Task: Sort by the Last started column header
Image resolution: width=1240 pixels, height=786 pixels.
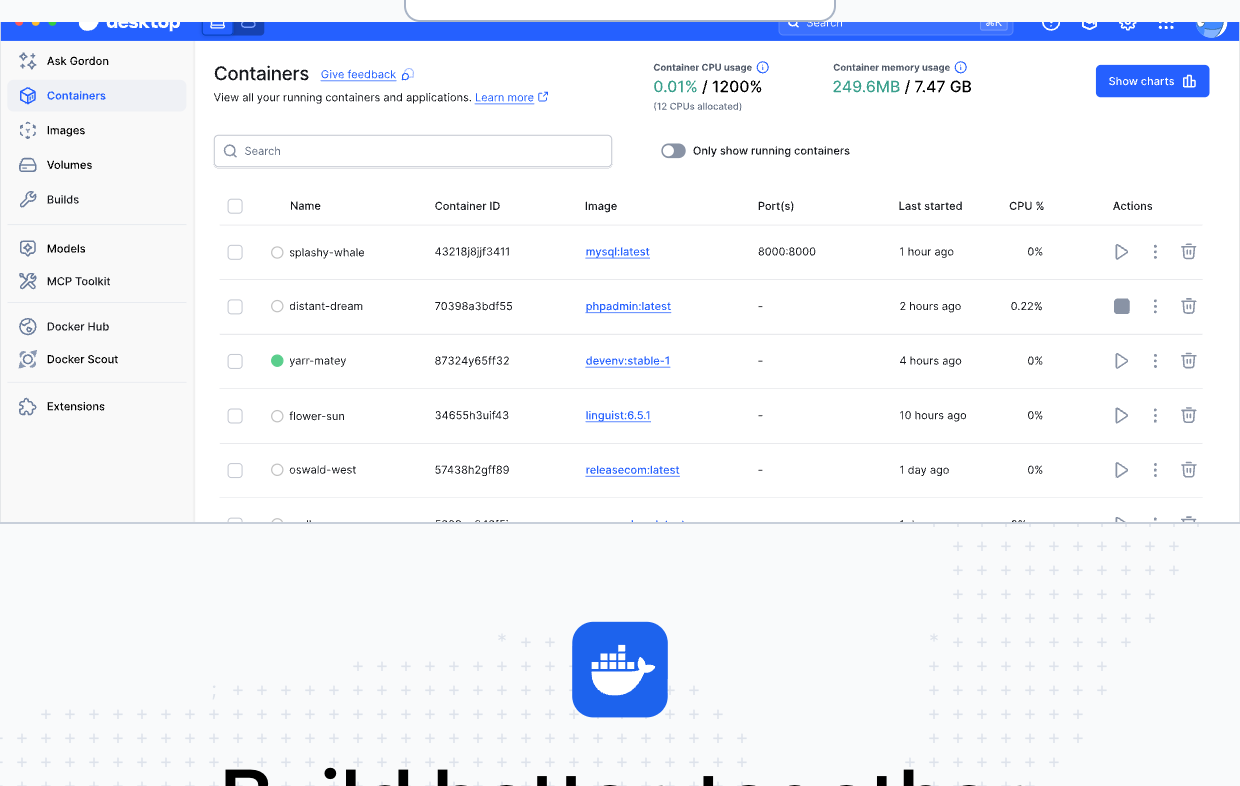Action: [x=930, y=206]
